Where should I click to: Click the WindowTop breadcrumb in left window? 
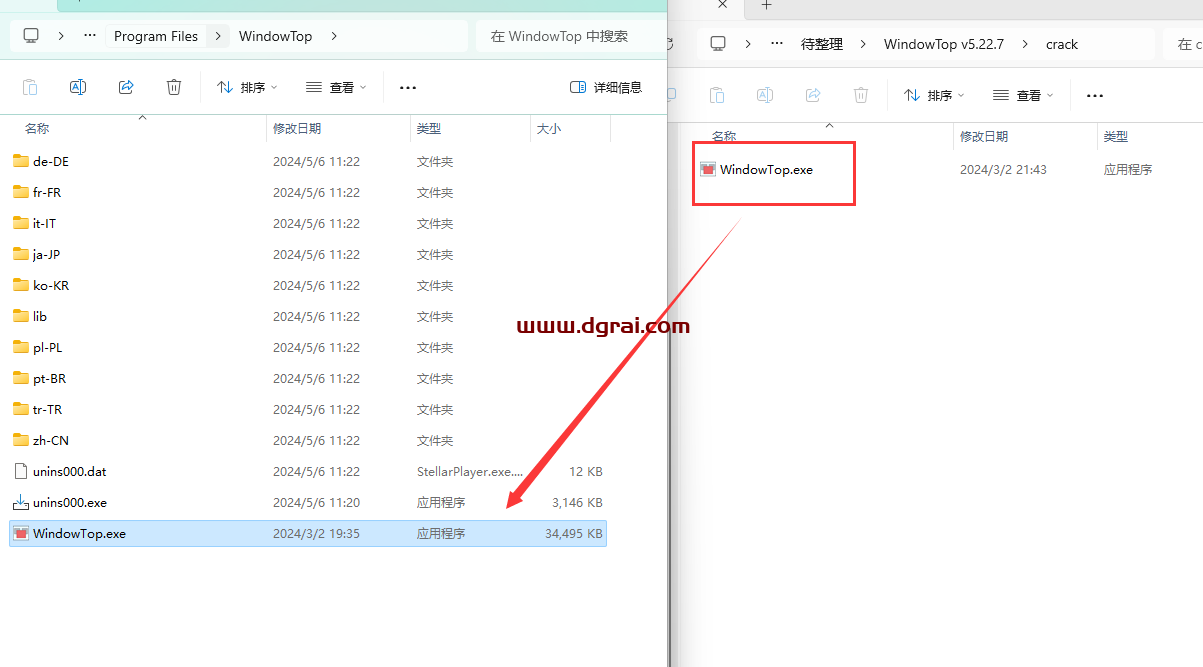275,36
